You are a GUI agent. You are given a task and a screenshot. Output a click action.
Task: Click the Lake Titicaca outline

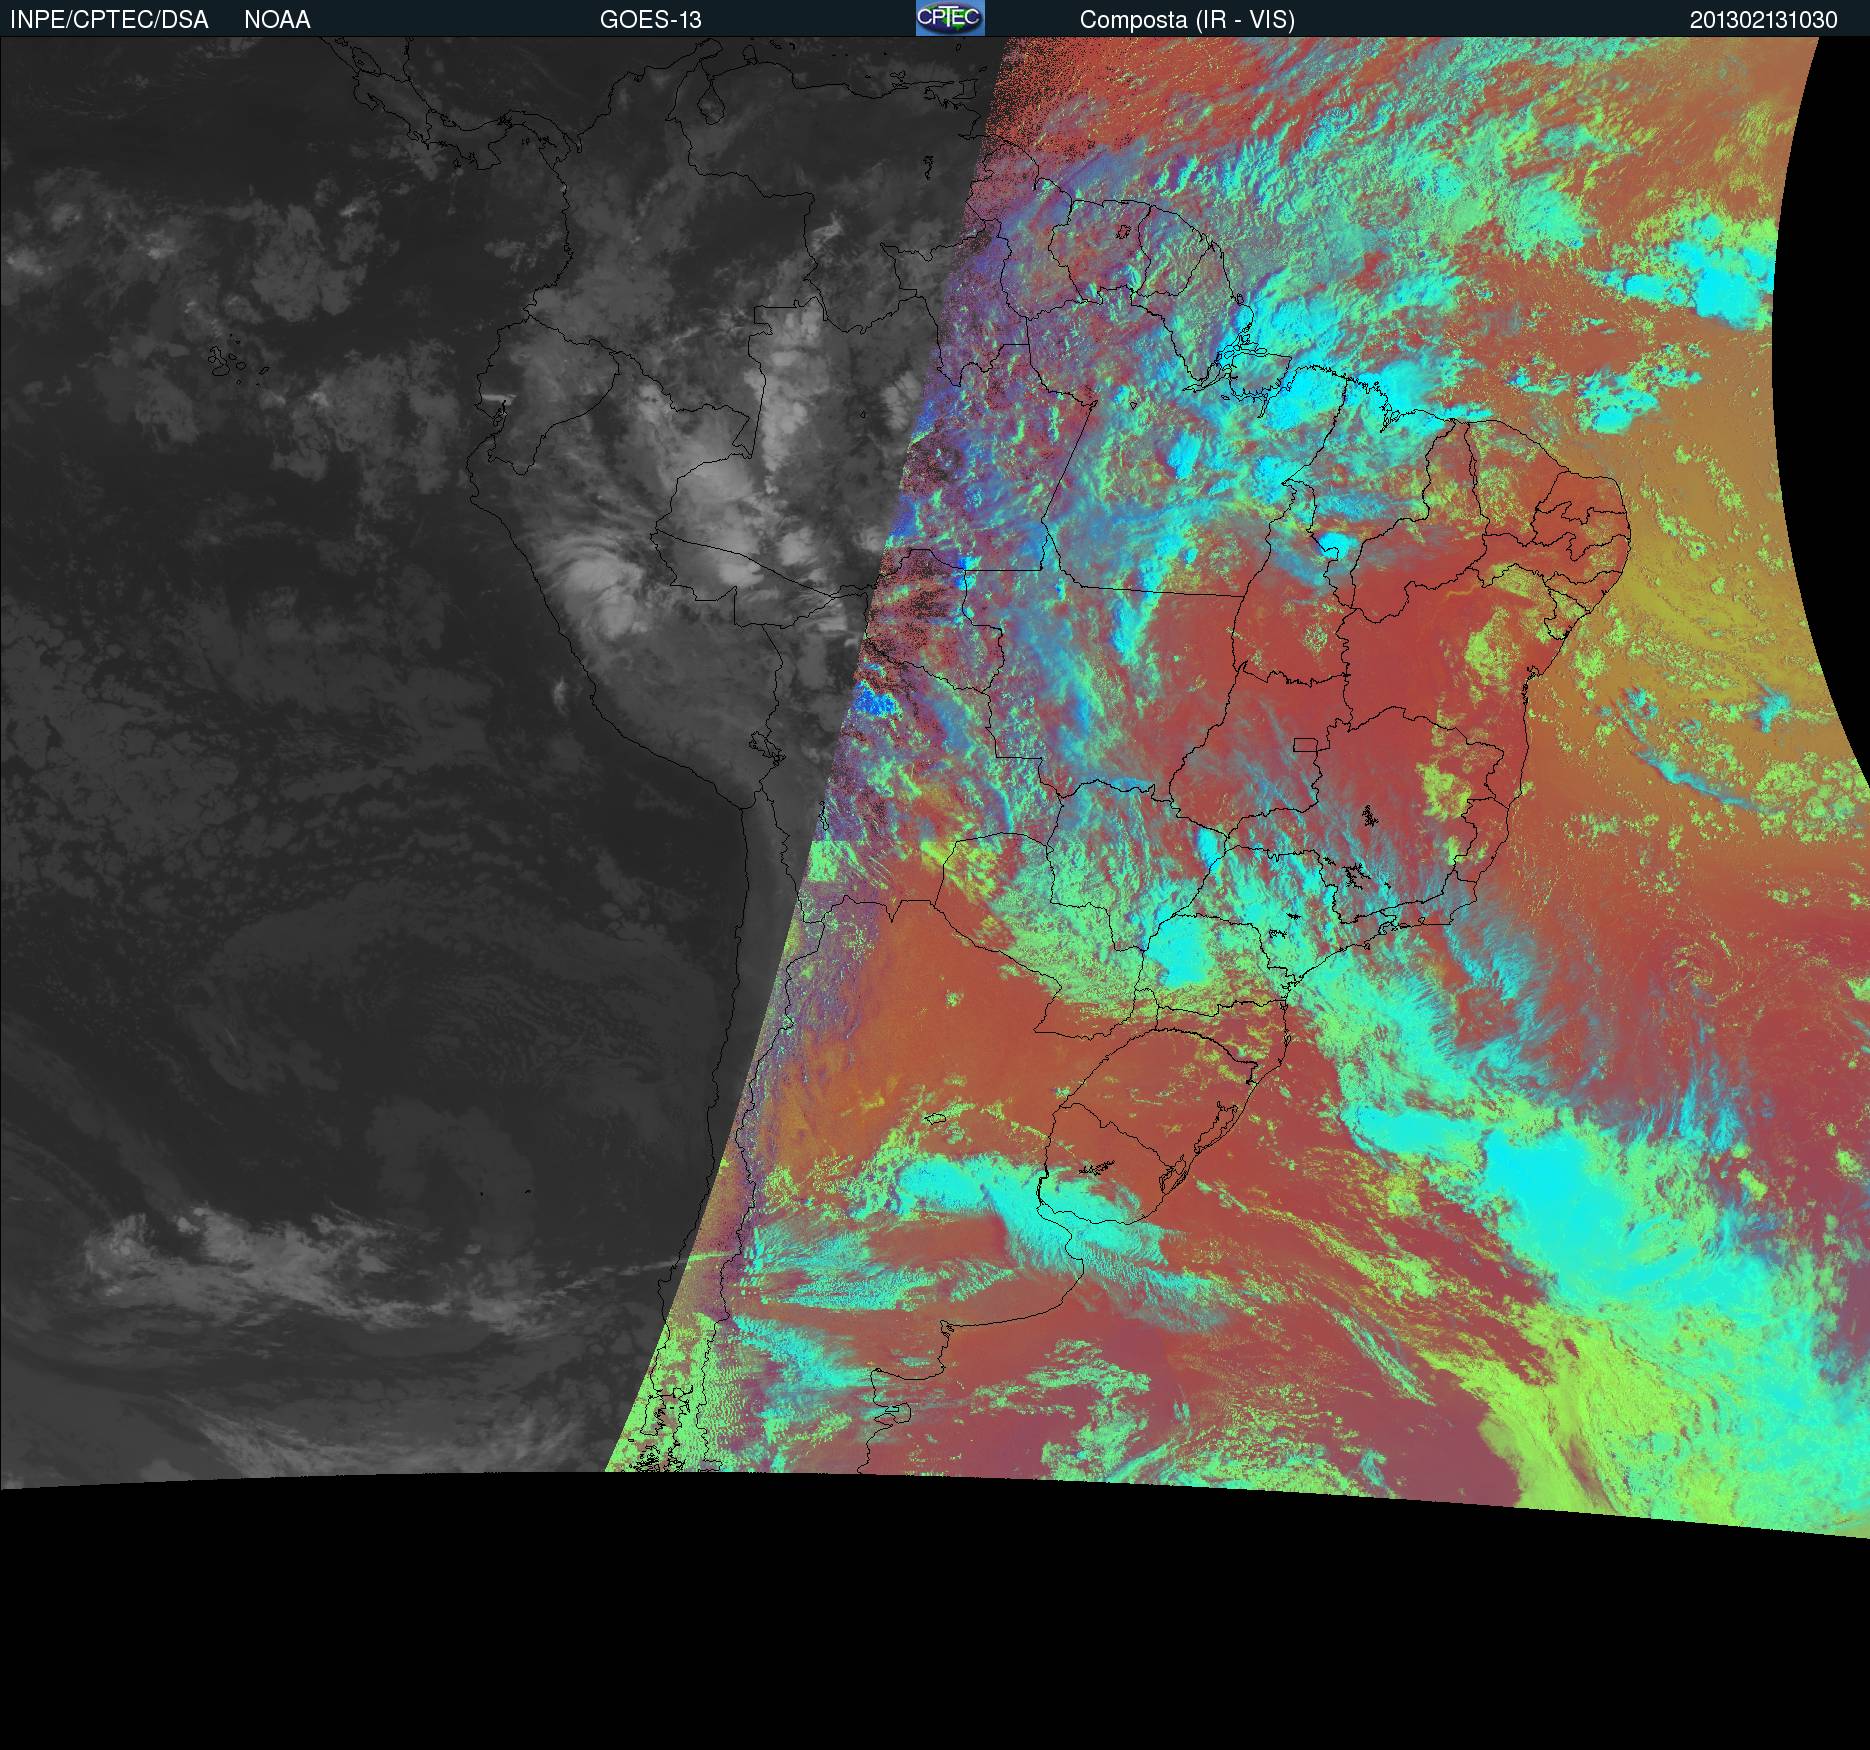click(766, 745)
